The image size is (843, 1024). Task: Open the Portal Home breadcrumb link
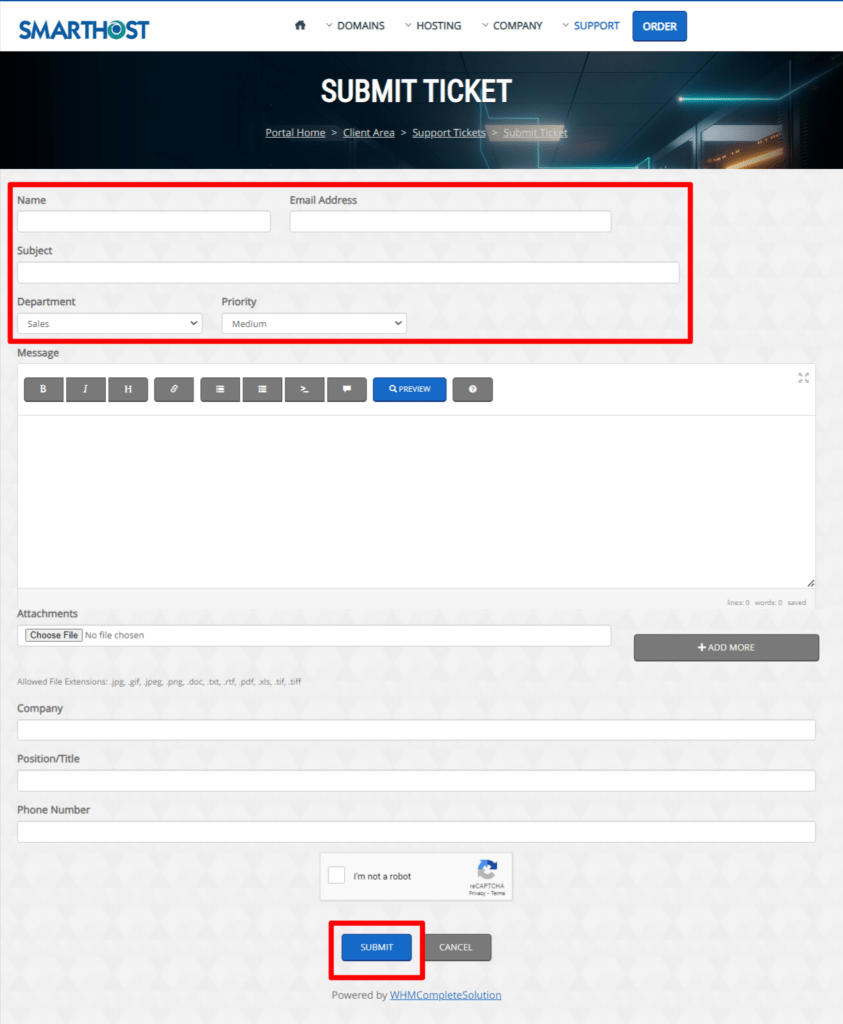pyautogui.click(x=295, y=132)
